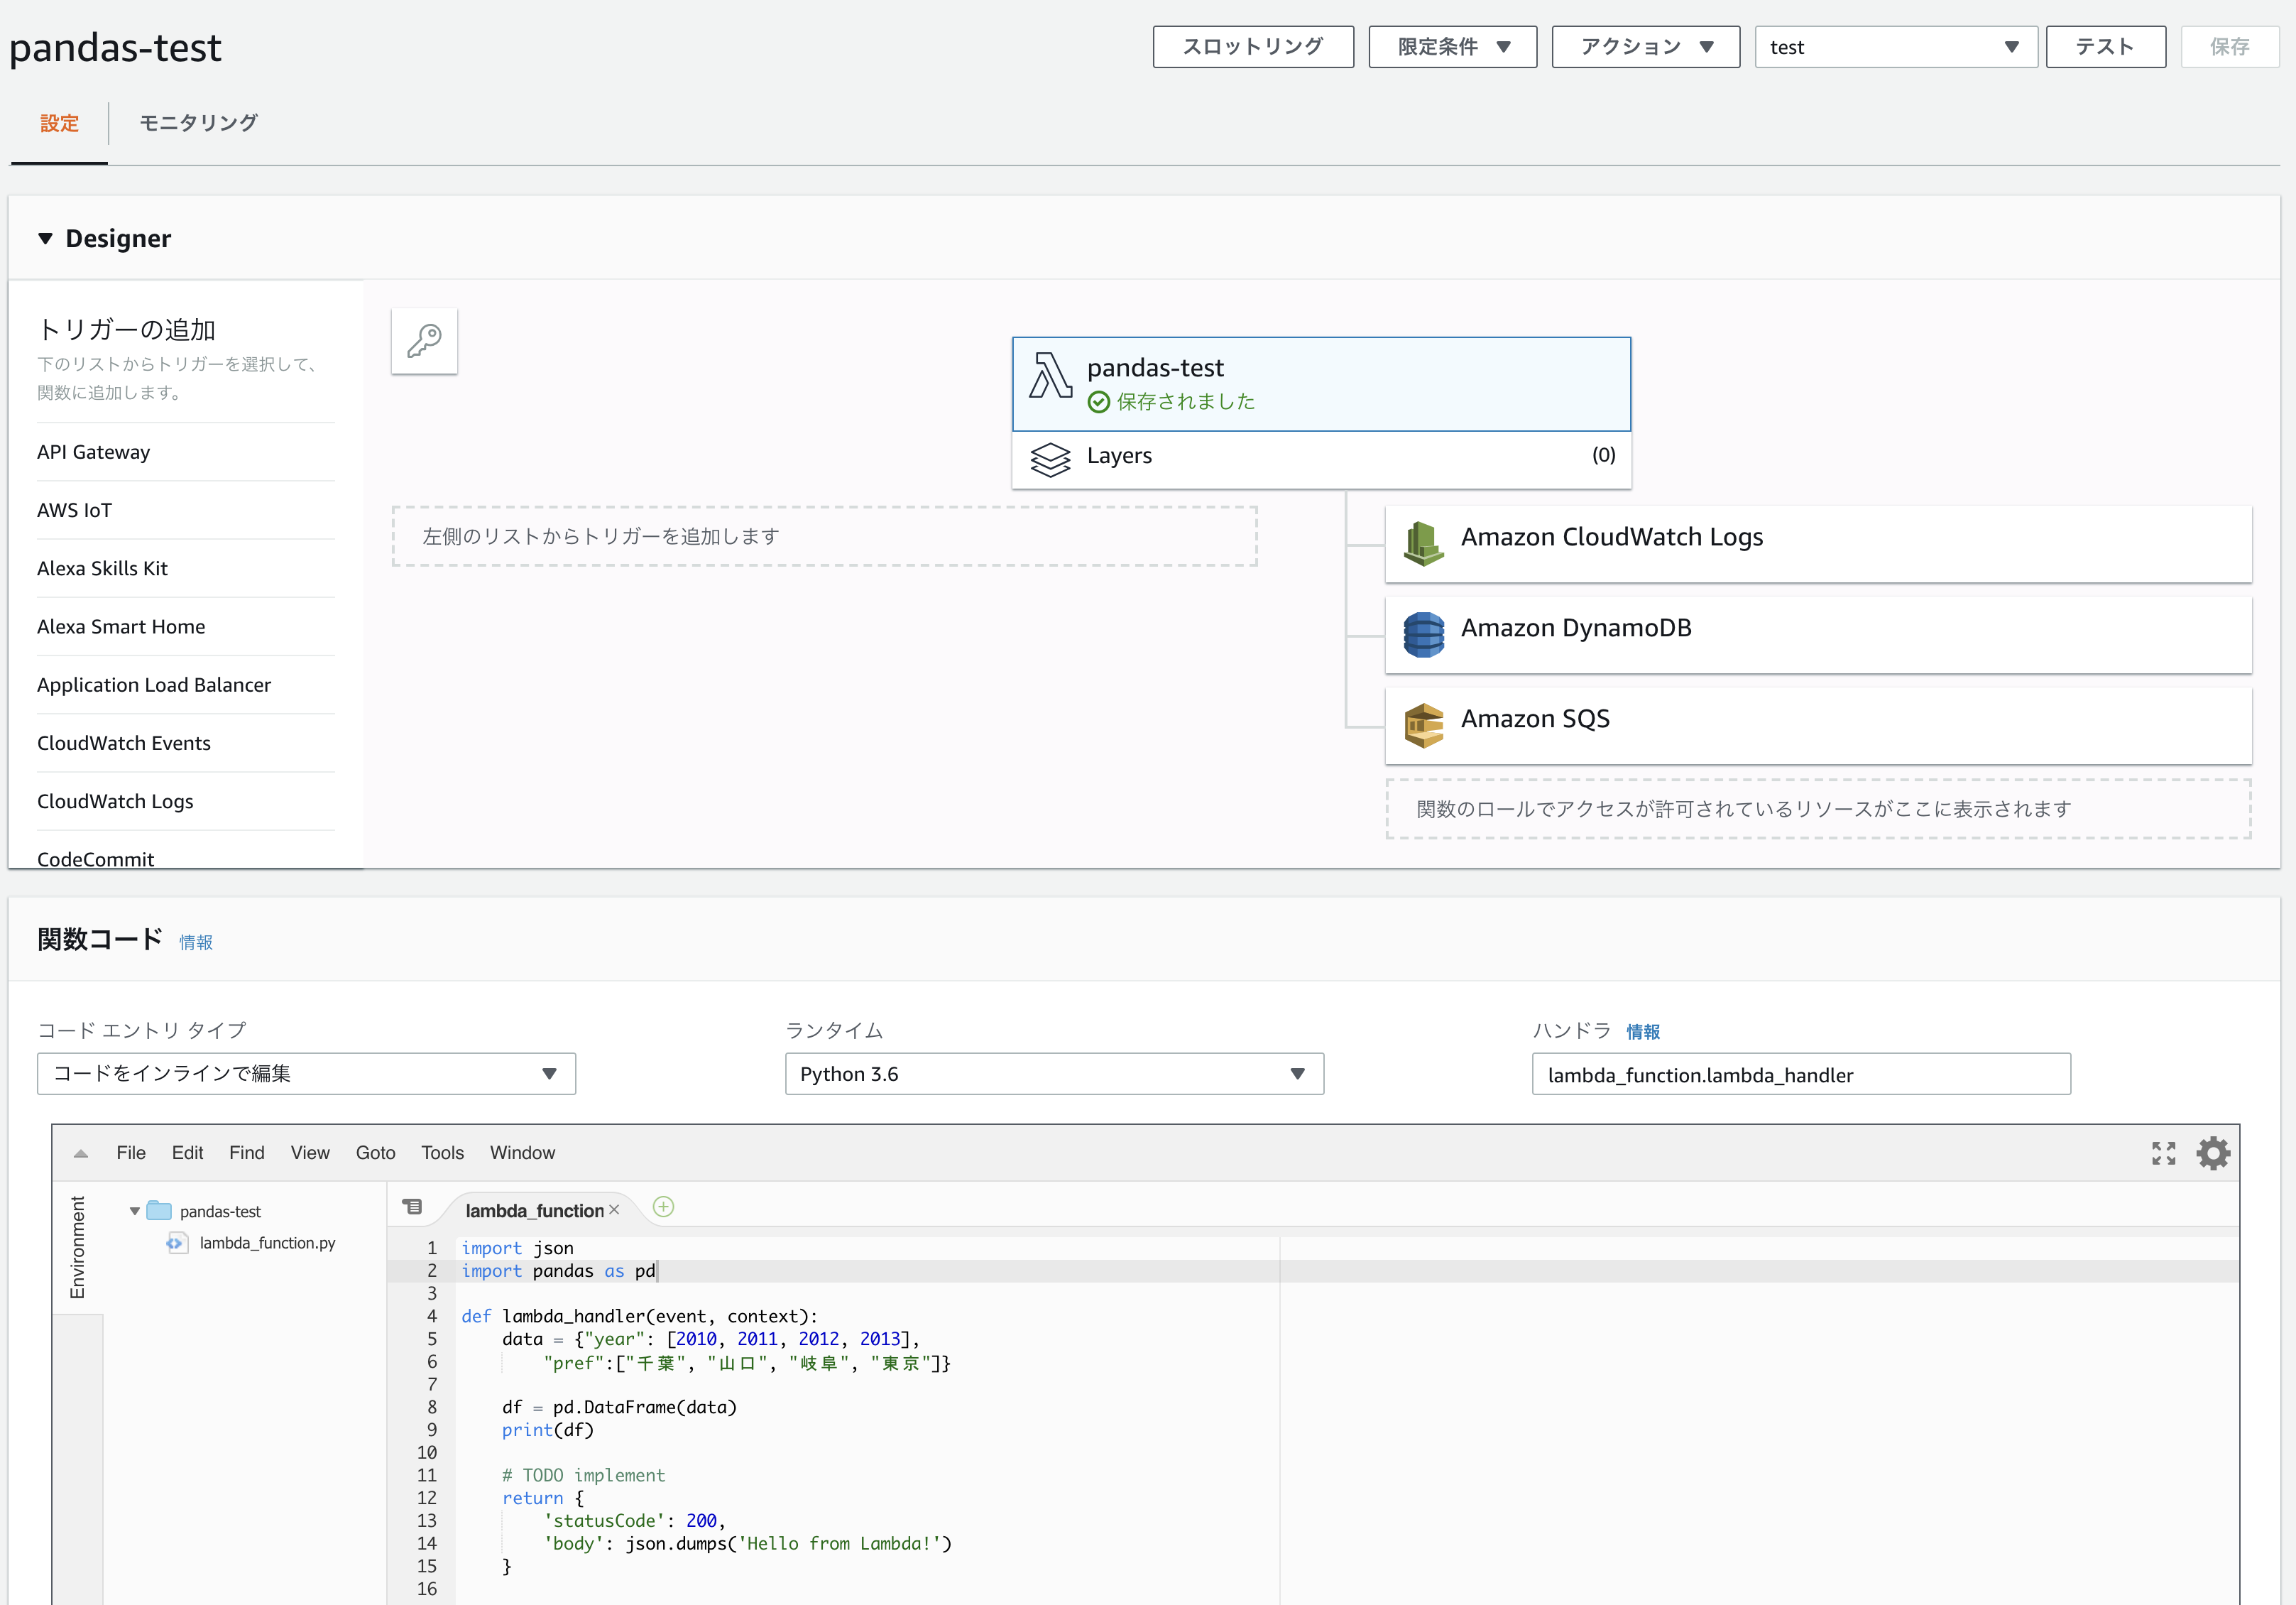Click the key permissions icon in Designer

pos(423,341)
